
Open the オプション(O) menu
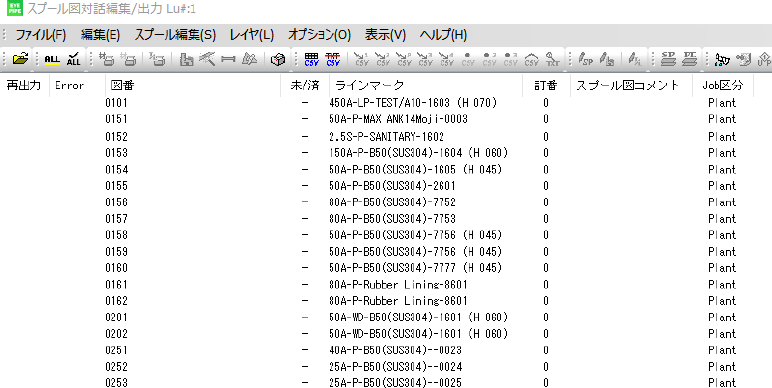(x=320, y=35)
